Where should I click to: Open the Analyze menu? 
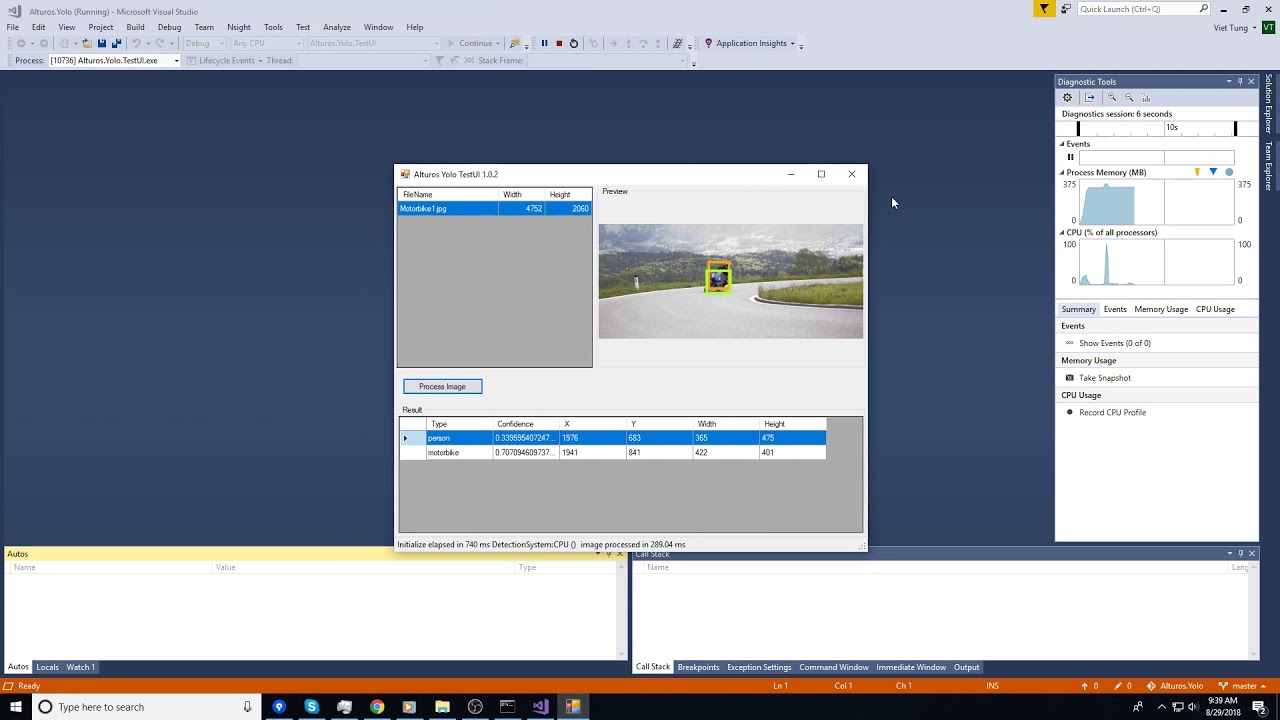[x=337, y=27]
